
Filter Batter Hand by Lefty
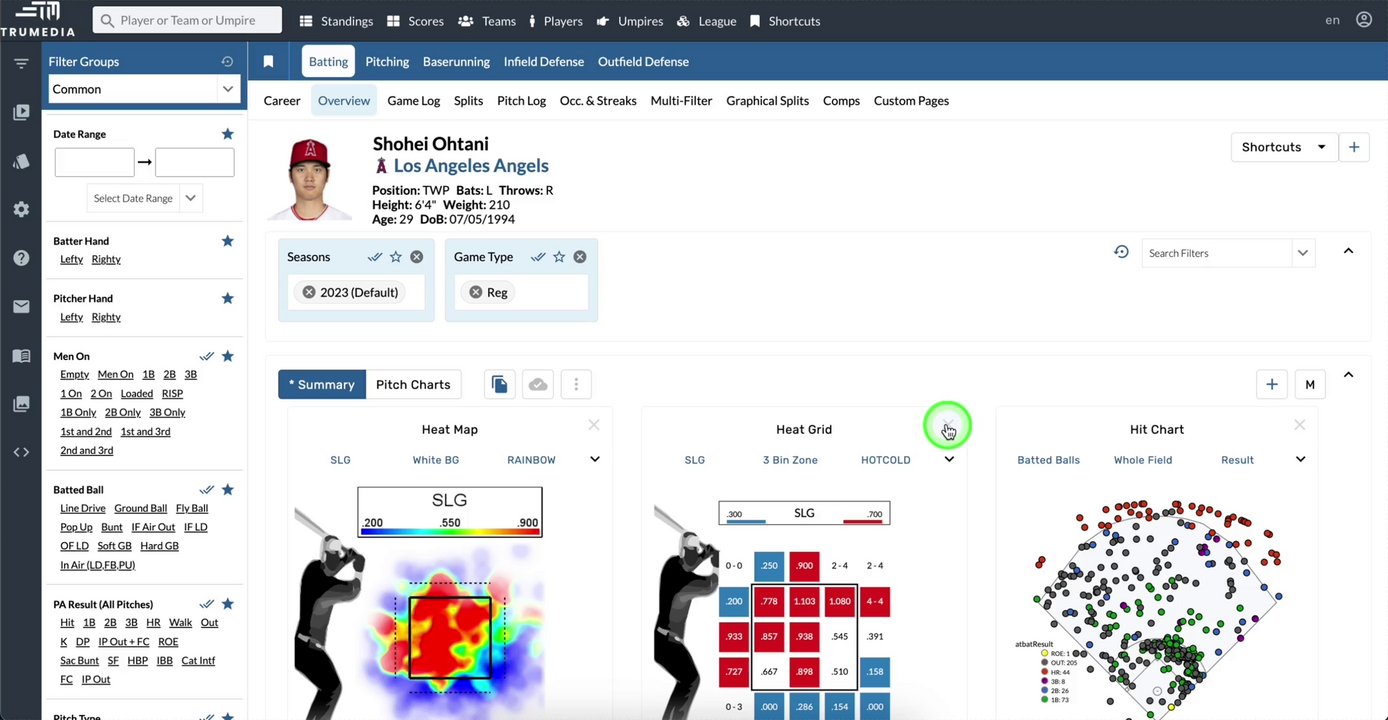[72, 260]
